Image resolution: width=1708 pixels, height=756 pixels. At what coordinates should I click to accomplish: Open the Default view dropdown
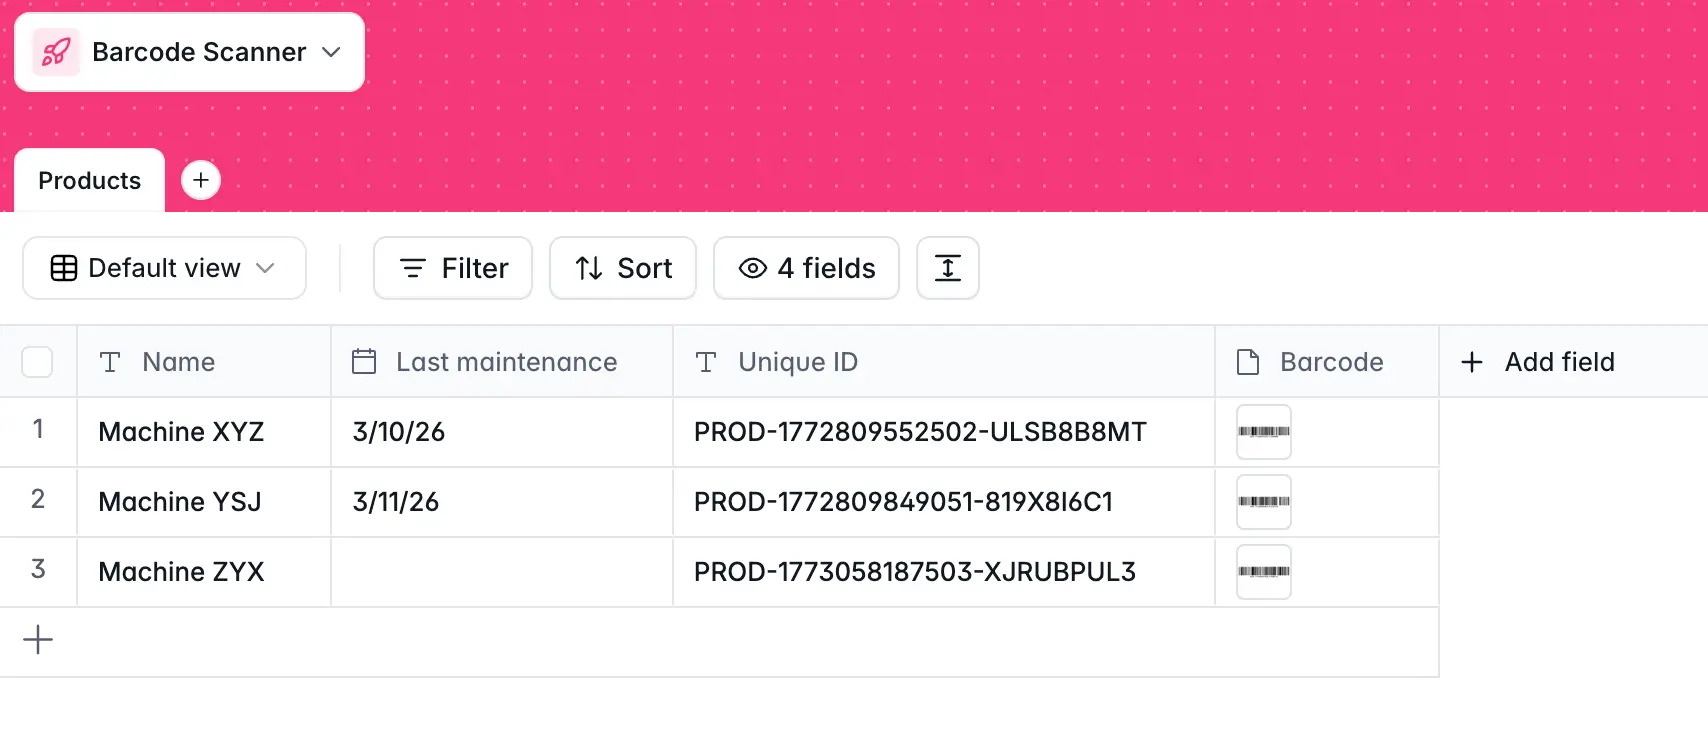163,268
